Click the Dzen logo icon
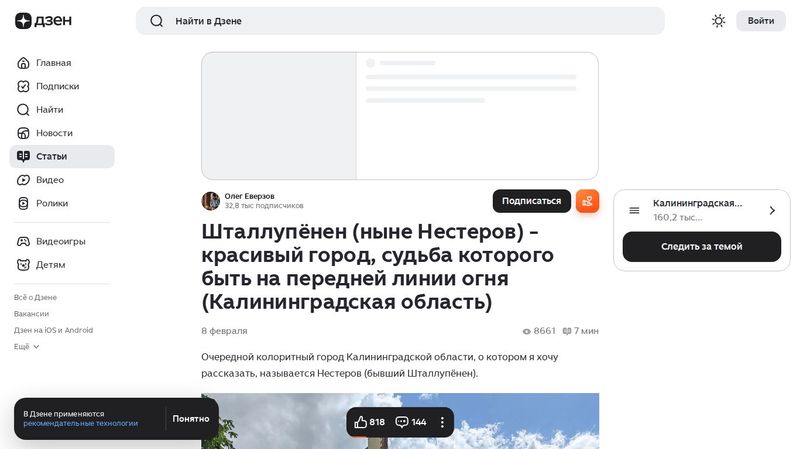Screen dimensions: 800x449 (x=23, y=21)
